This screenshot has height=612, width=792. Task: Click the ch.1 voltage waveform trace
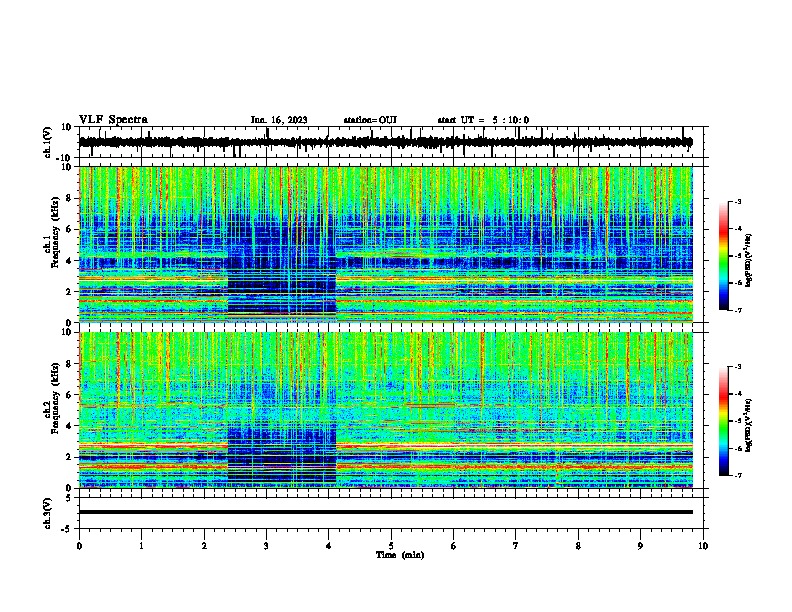coord(385,142)
